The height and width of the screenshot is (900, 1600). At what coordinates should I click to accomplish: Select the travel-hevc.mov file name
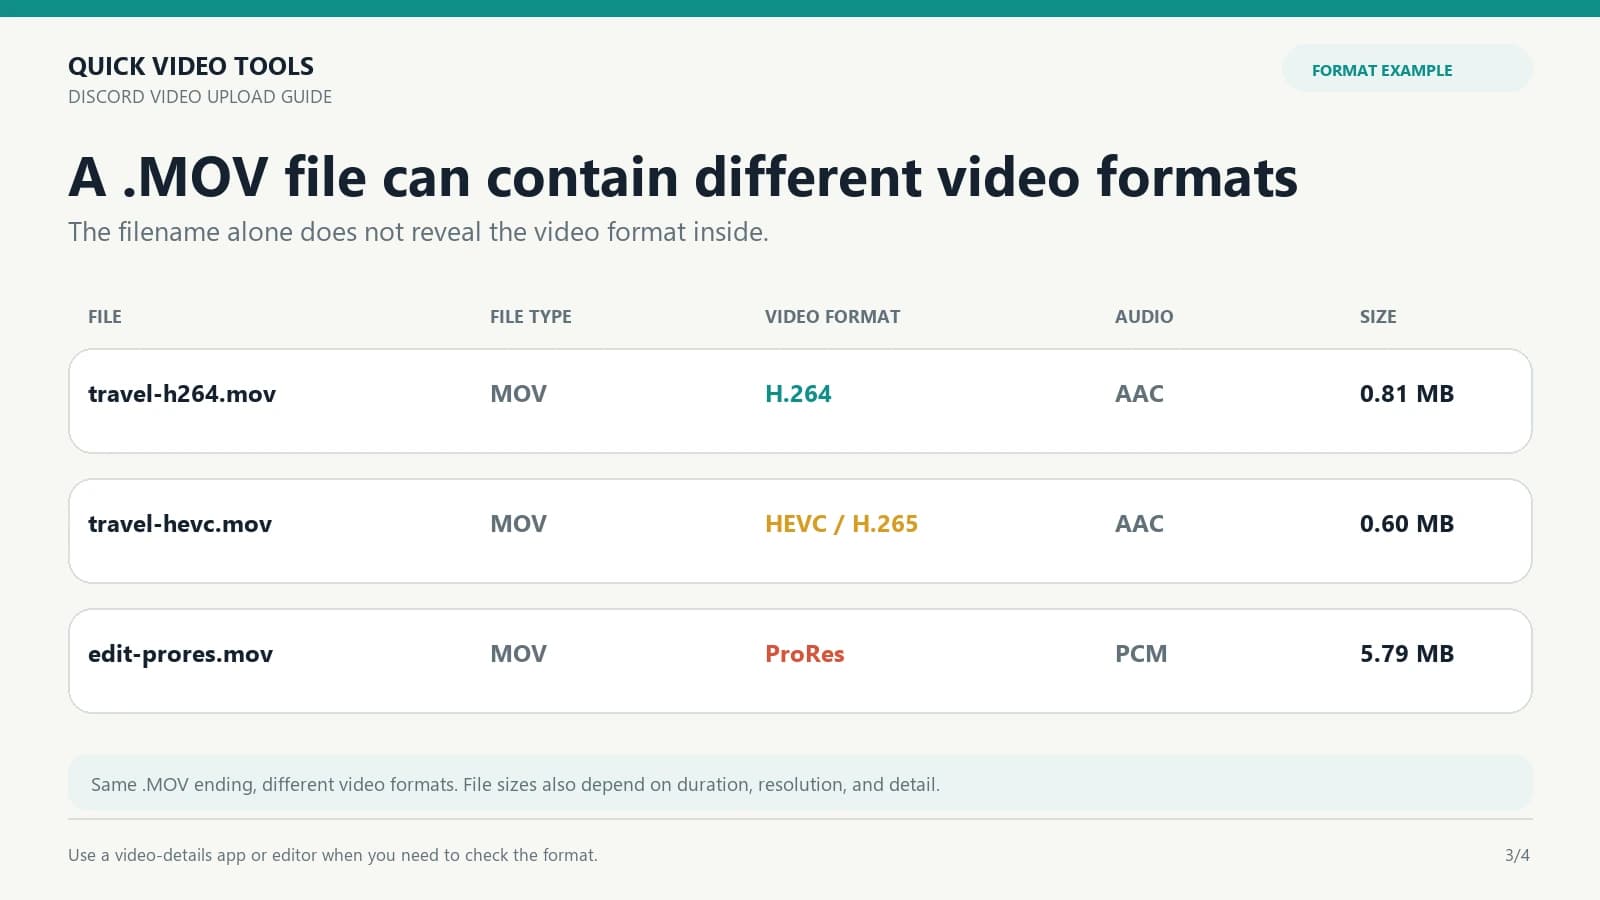tap(180, 524)
